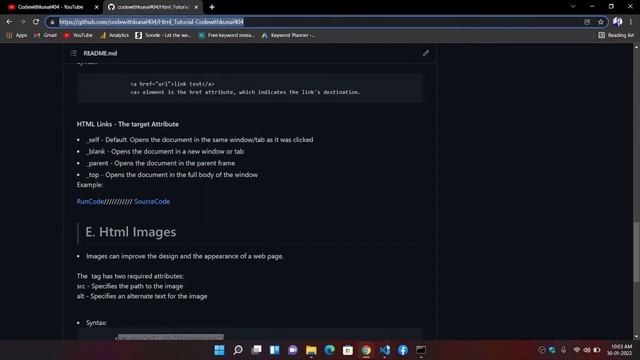Open taskbar Search
This screenshot has height=360, width=640.
[238, 350]
